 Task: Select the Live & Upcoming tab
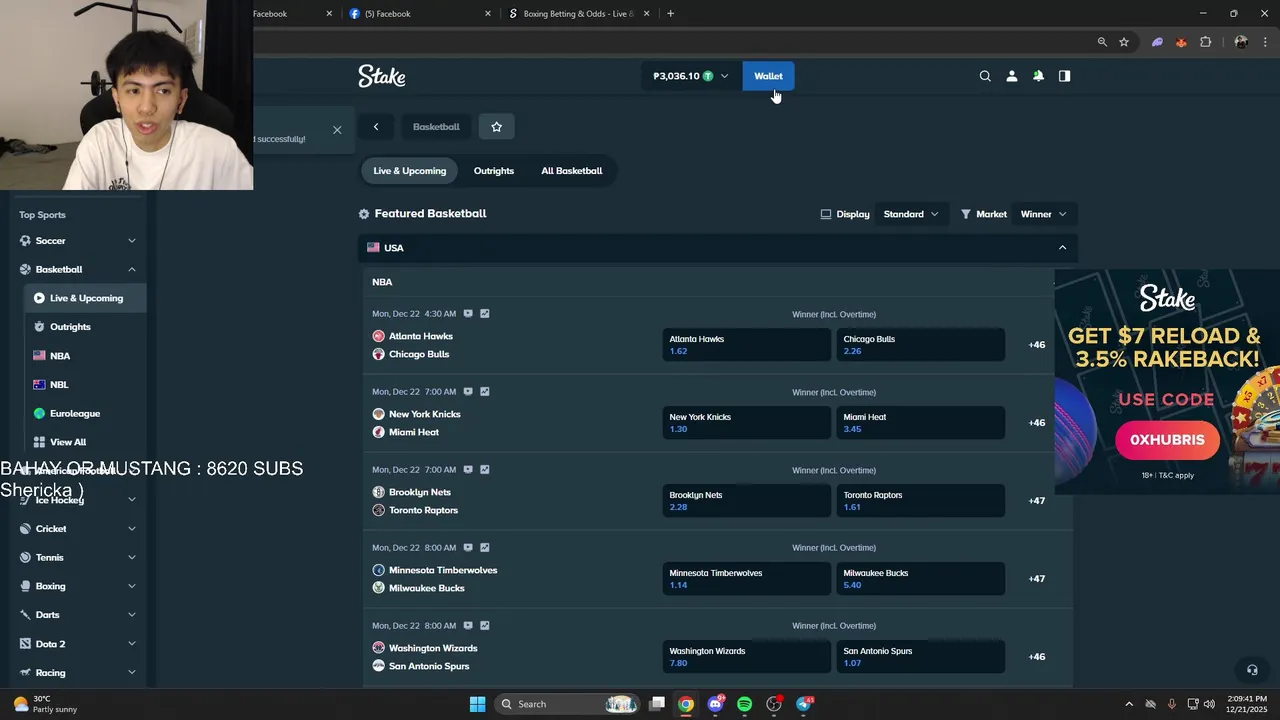tap(410, 171)
